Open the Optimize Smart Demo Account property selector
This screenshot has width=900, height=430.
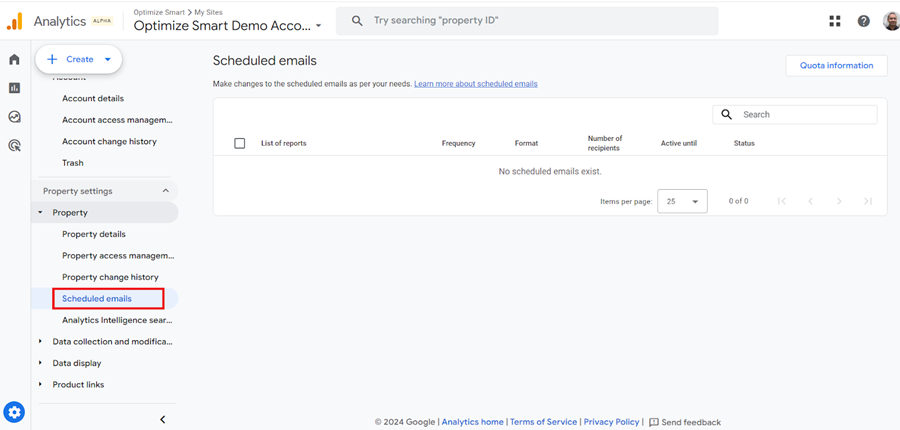[x=228, y=26]
